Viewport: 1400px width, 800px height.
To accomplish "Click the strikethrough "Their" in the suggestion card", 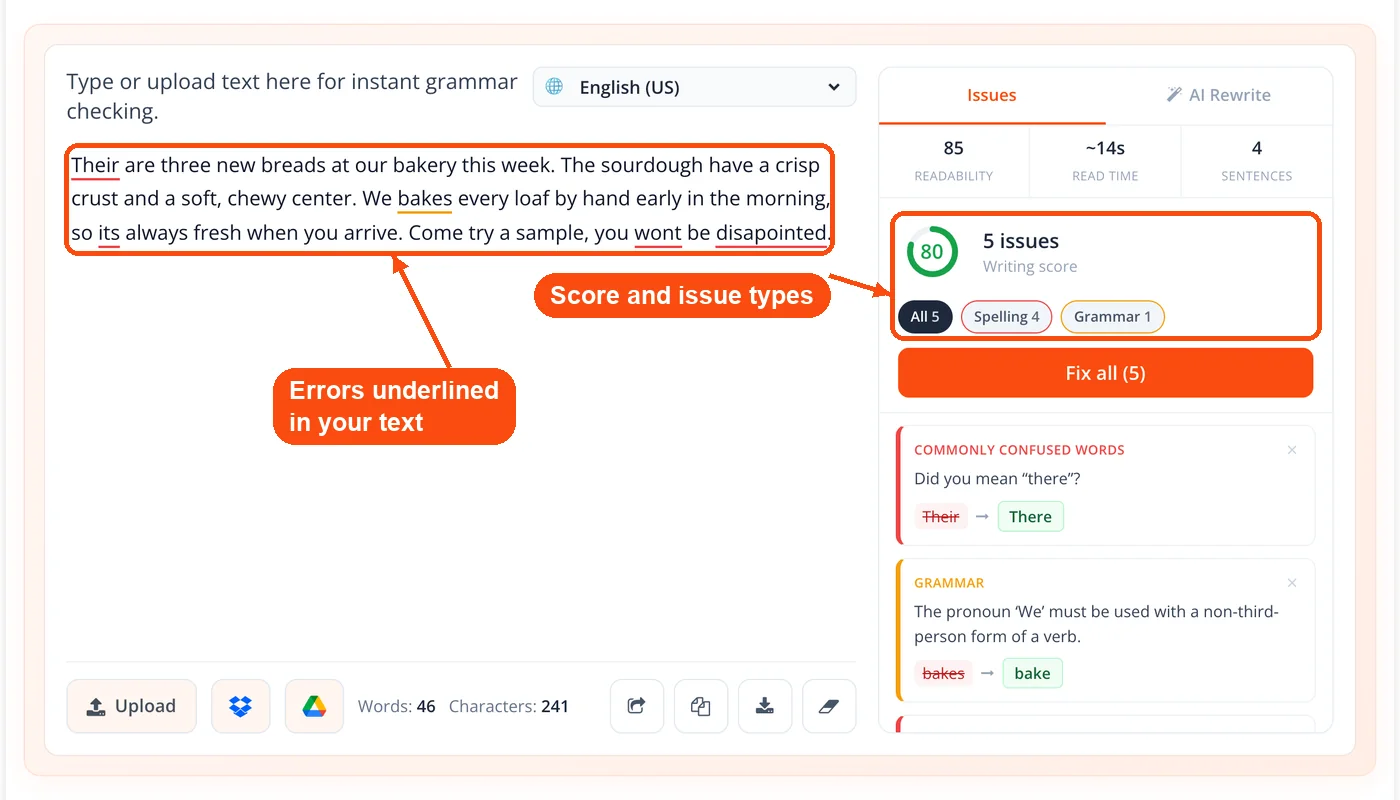I will click(941, 517).
